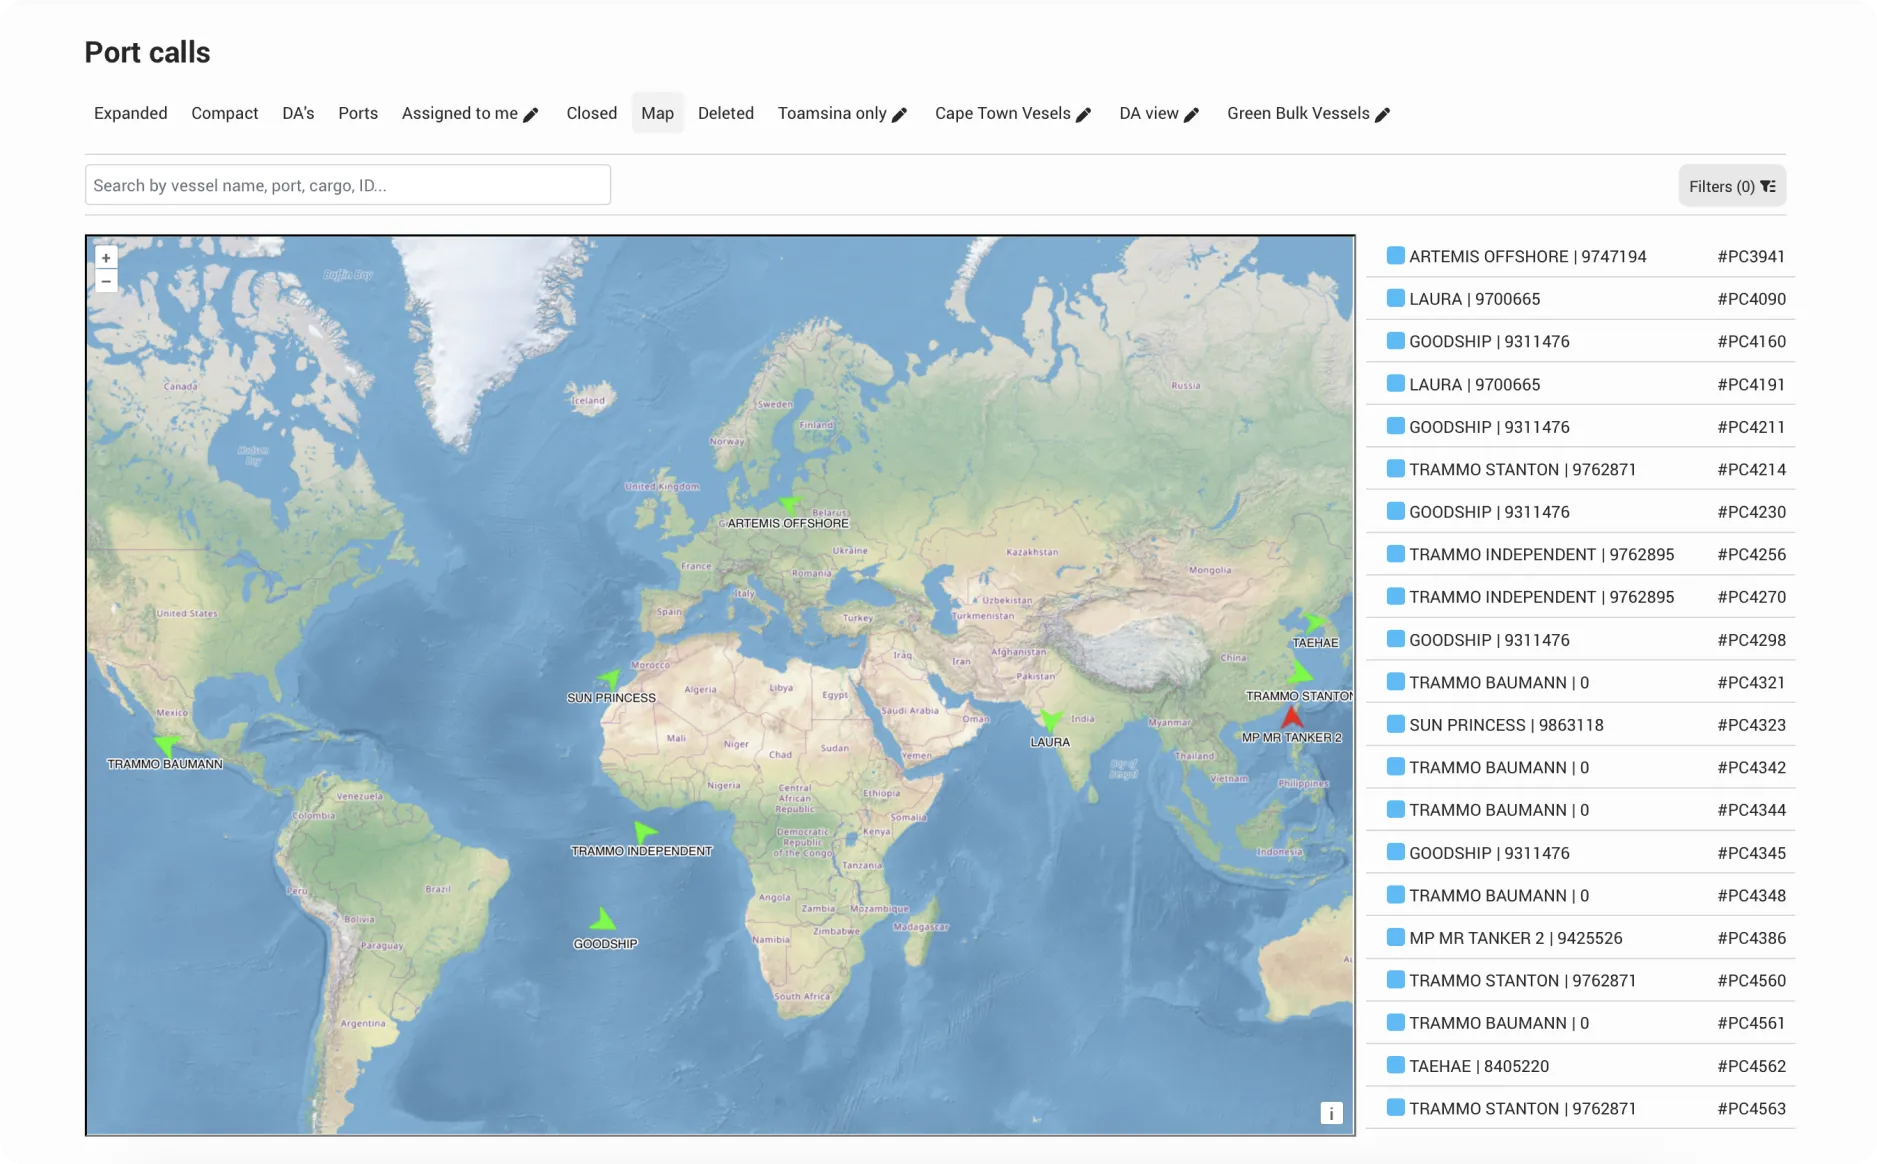Select 'ARTEMIS OFFSHORE | 9747194' in the list

[1528, 256]
